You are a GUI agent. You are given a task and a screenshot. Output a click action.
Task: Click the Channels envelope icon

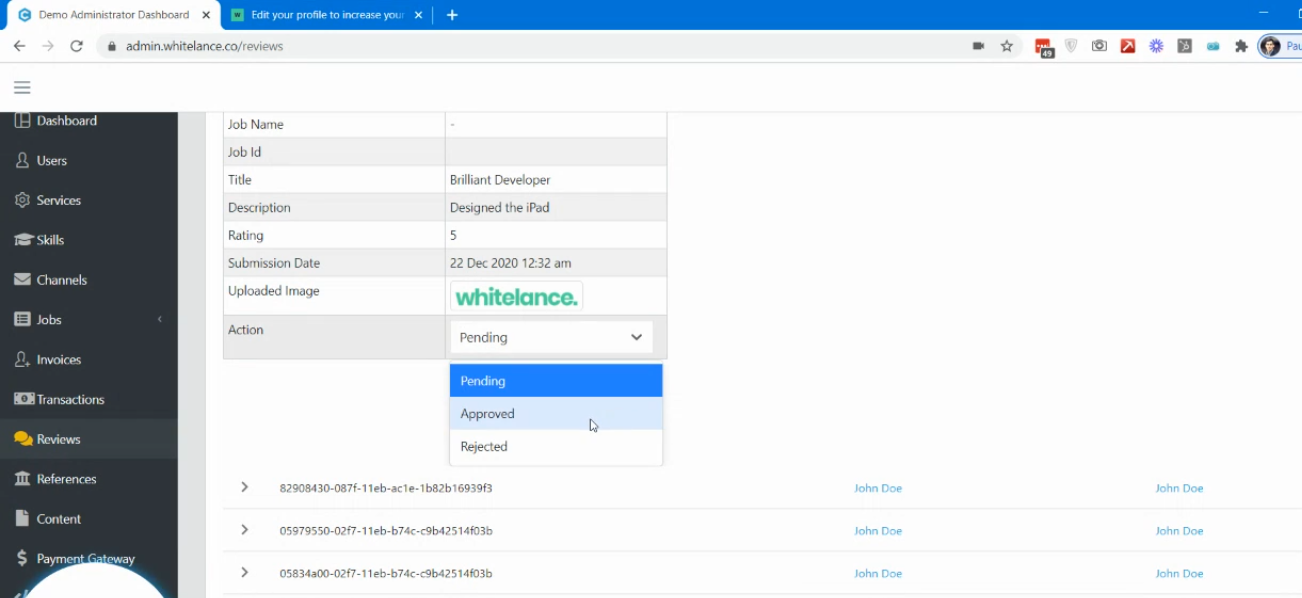[22, 280]
